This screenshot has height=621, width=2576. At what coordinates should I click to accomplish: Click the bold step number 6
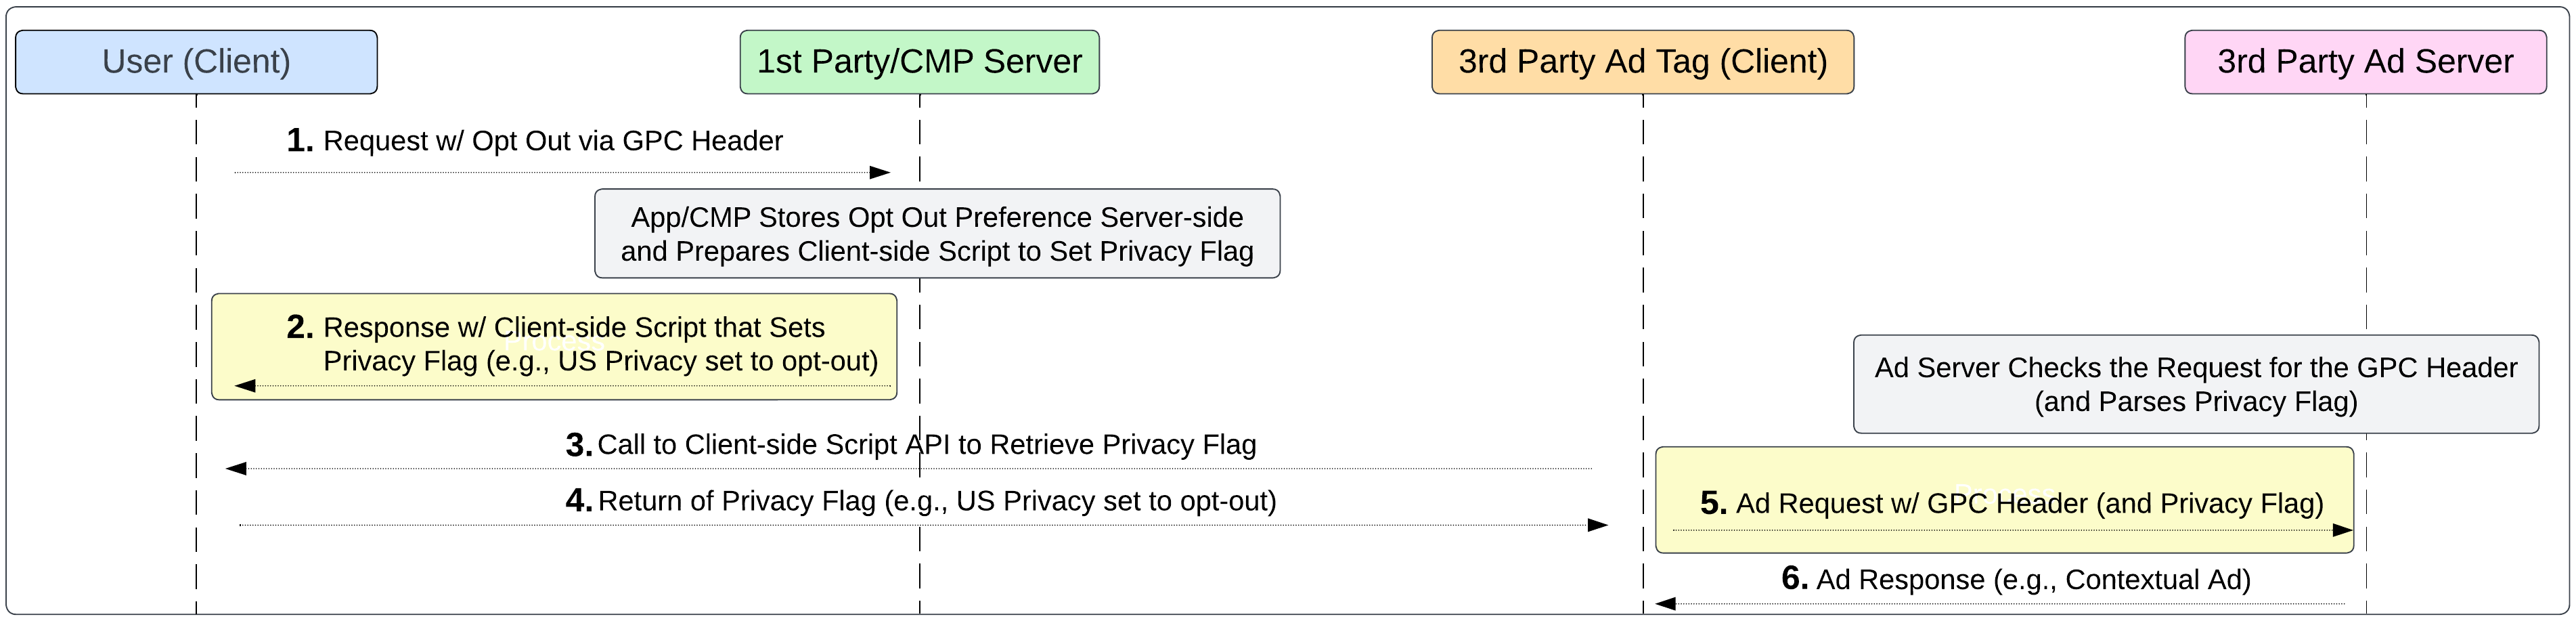tap(1794, 579)
